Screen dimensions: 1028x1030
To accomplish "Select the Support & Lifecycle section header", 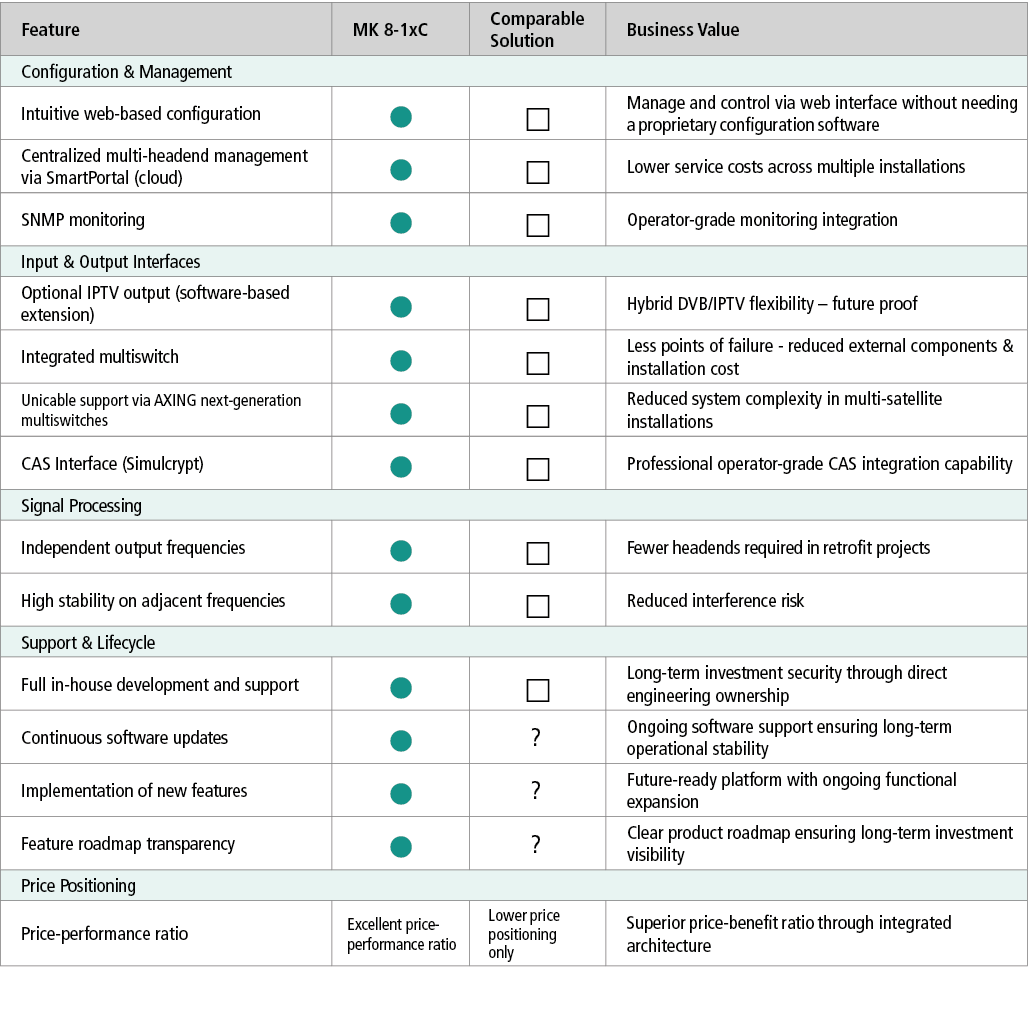I will (88, 643).
